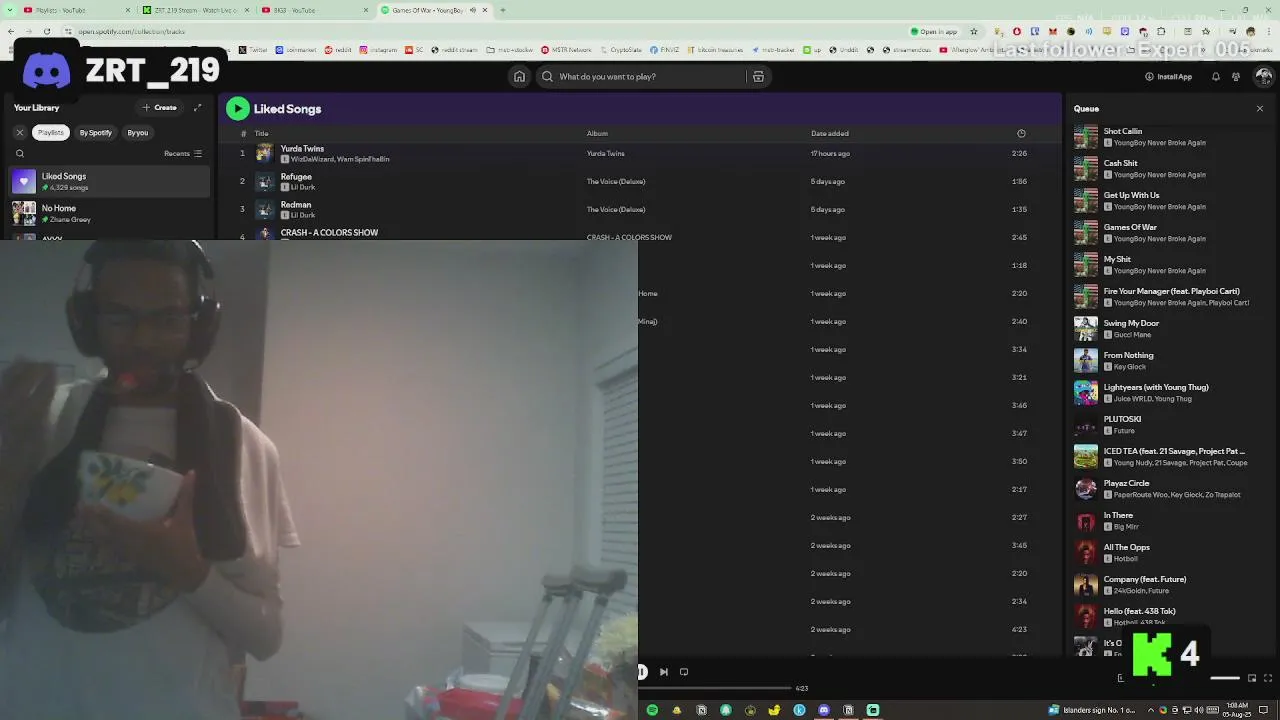Select the Refugee track row
1280x720 pixels.
coord(640,181)
